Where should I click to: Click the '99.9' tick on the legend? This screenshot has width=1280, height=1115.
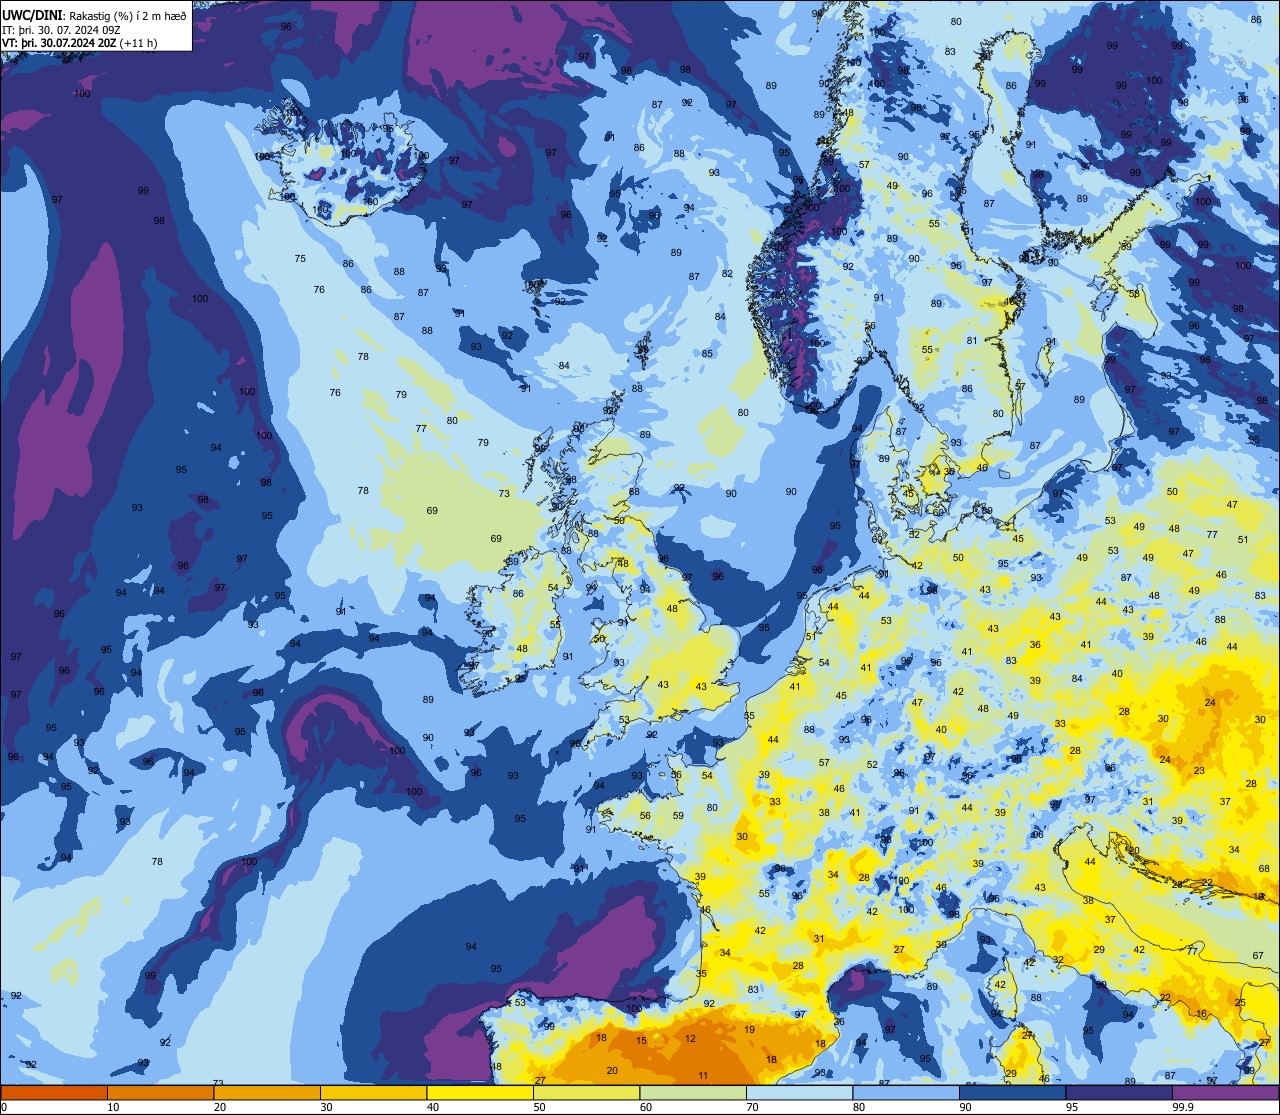tap(1183, 1107)
